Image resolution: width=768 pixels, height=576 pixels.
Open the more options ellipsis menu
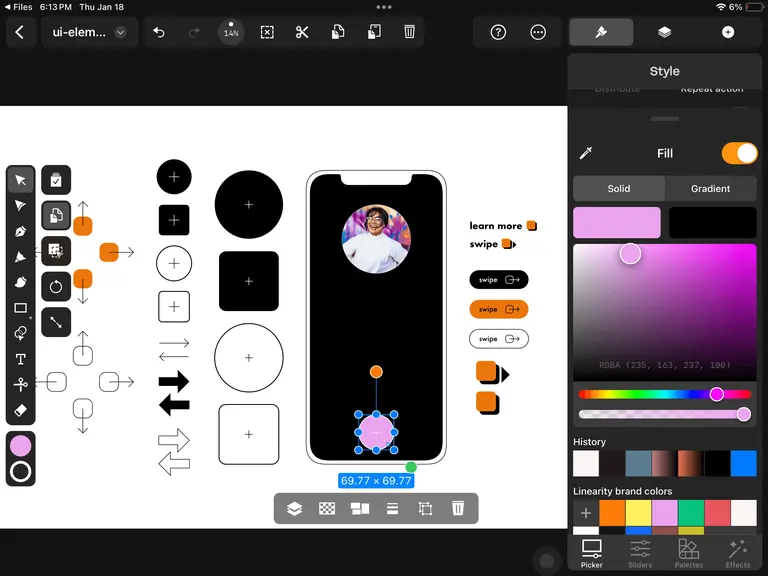(x=538, y=32)
